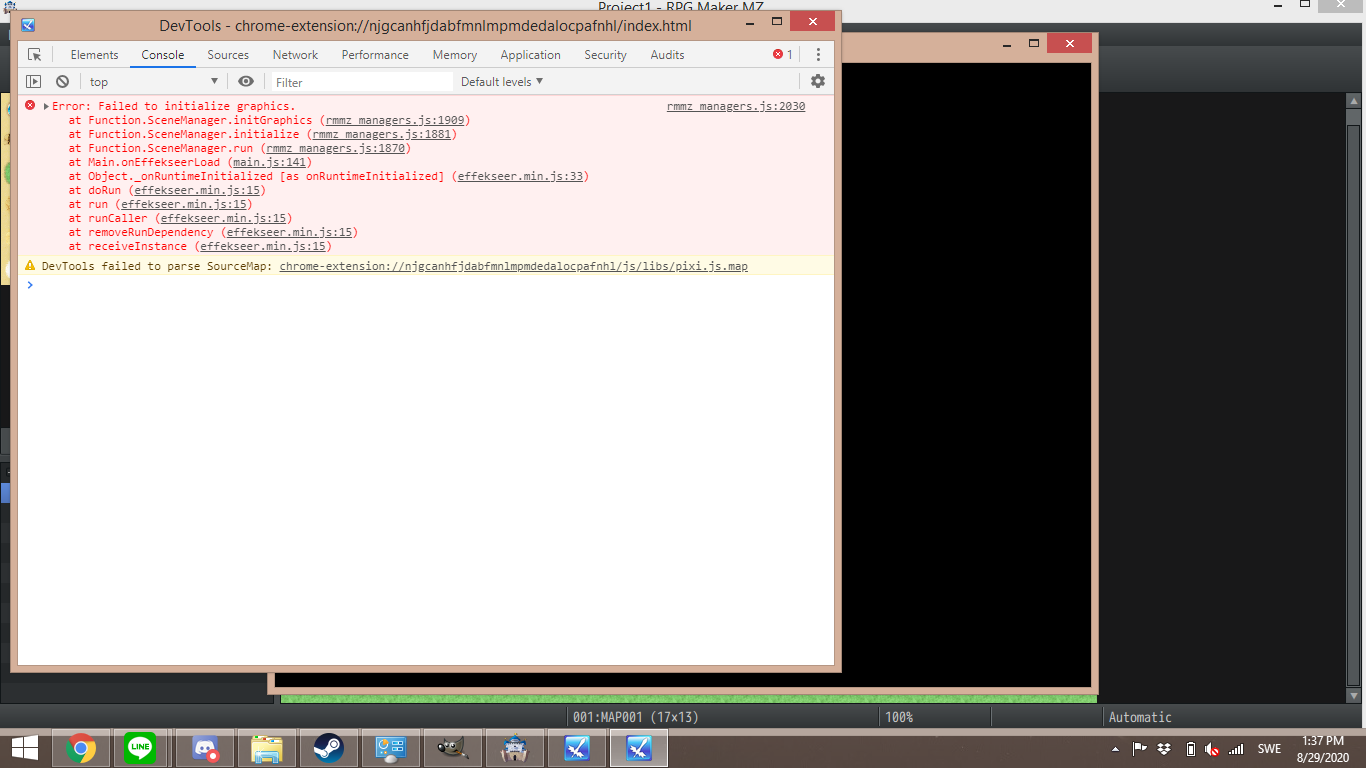Open the Default levels dropdown
Image resolution: width=1366 pixels, height=768 pixels.
point(502,82)
